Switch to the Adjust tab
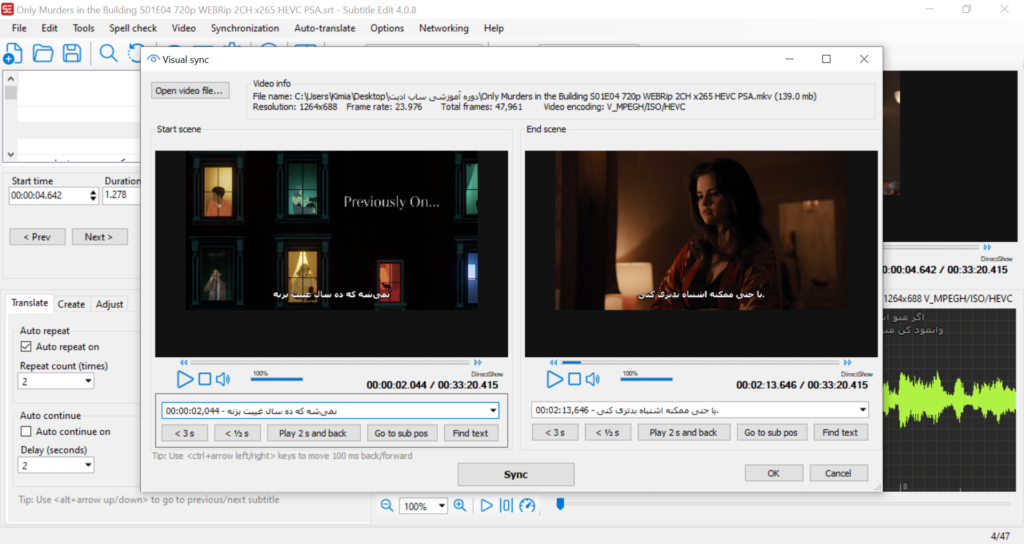The image size is (1024, 544). tap(109, 304)
